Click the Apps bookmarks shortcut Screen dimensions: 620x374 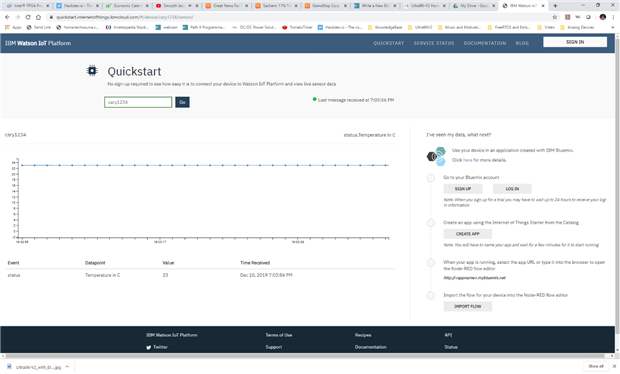13,27
